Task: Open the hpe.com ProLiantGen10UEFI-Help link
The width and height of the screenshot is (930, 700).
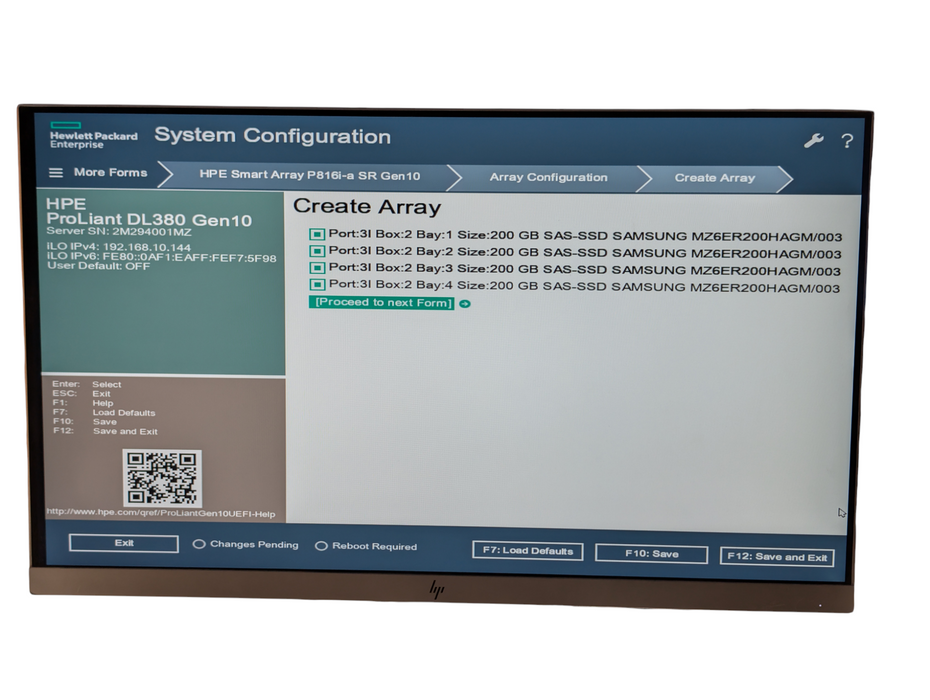Action: pyautogui.click(x=161, y=513)
